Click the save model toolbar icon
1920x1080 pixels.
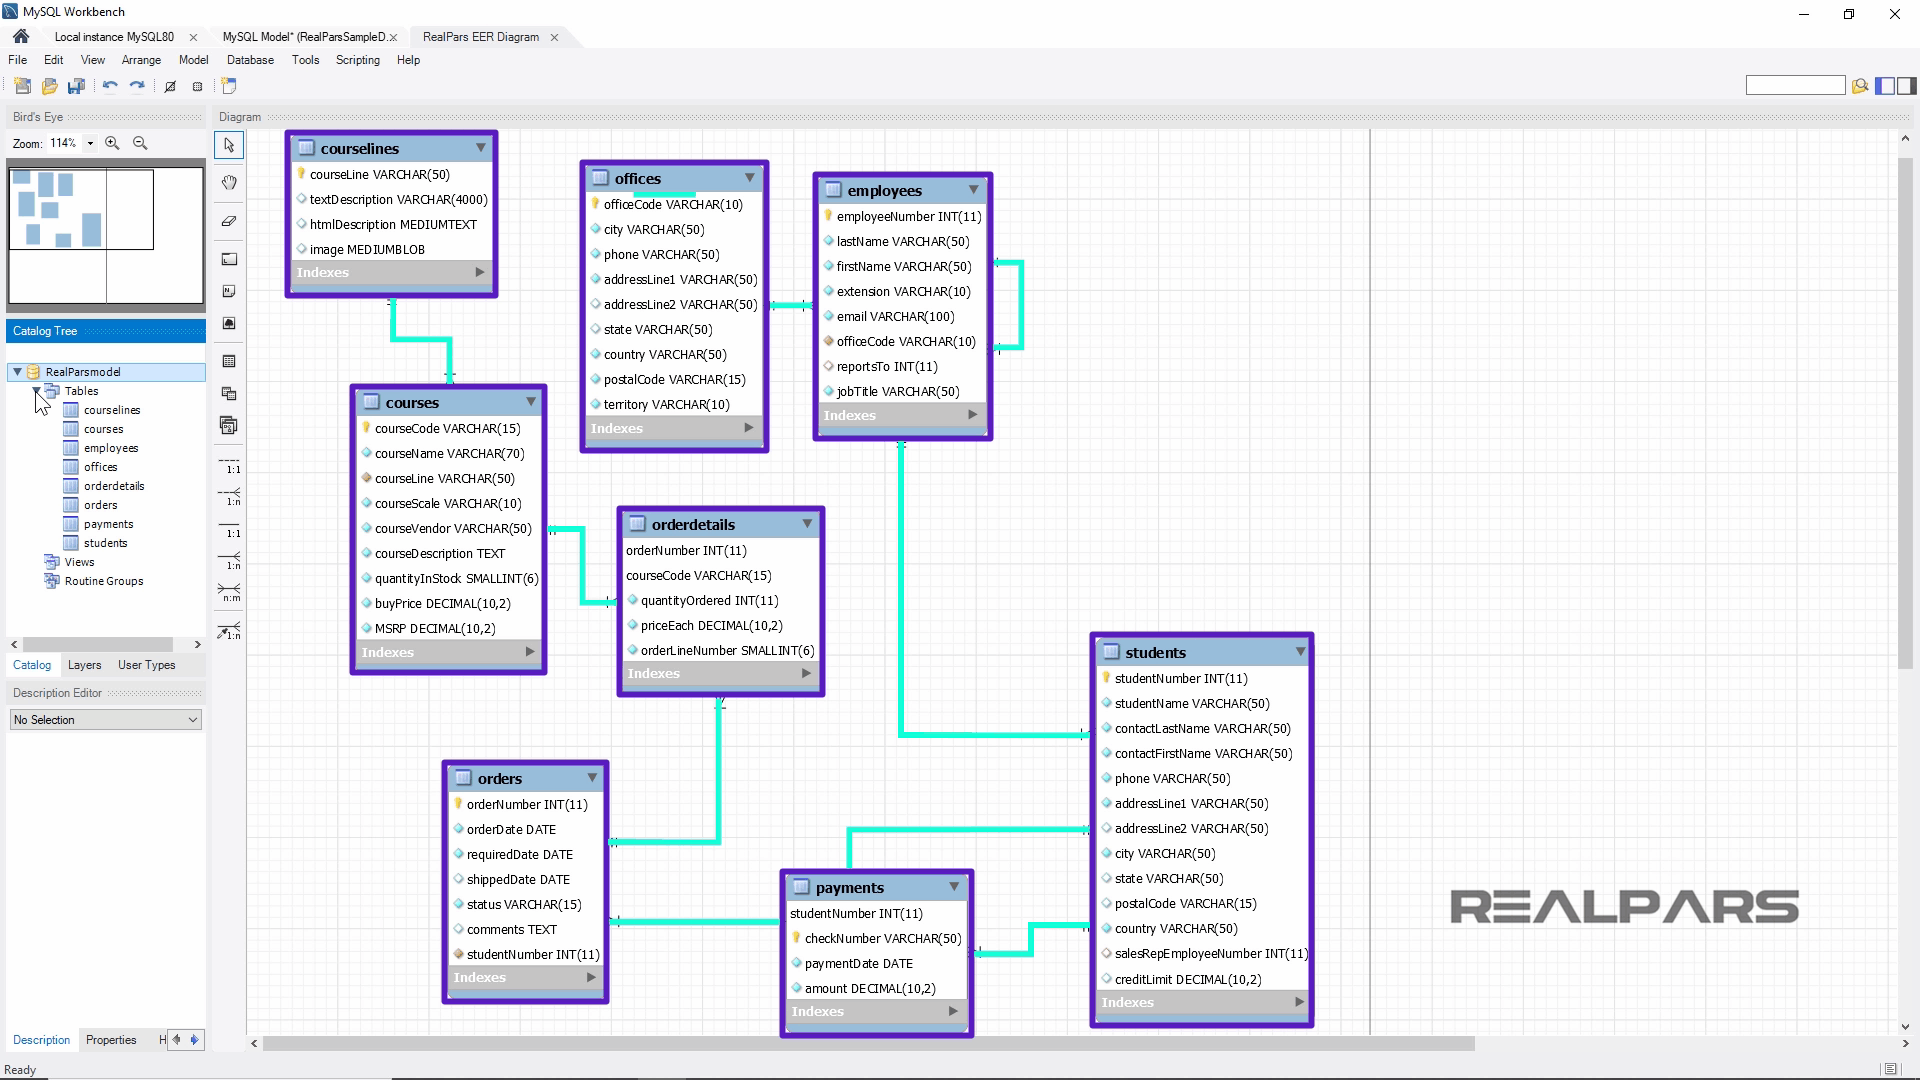coord(76,86)
